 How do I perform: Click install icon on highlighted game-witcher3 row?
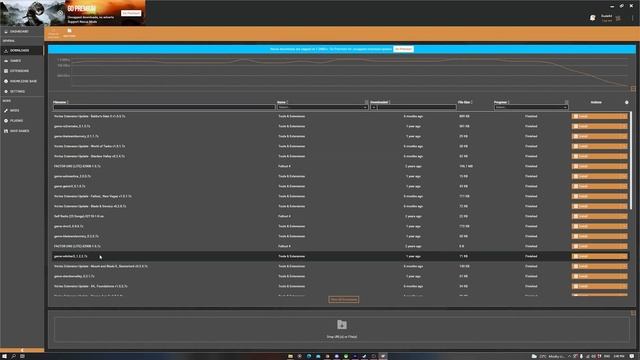[576, 256]
